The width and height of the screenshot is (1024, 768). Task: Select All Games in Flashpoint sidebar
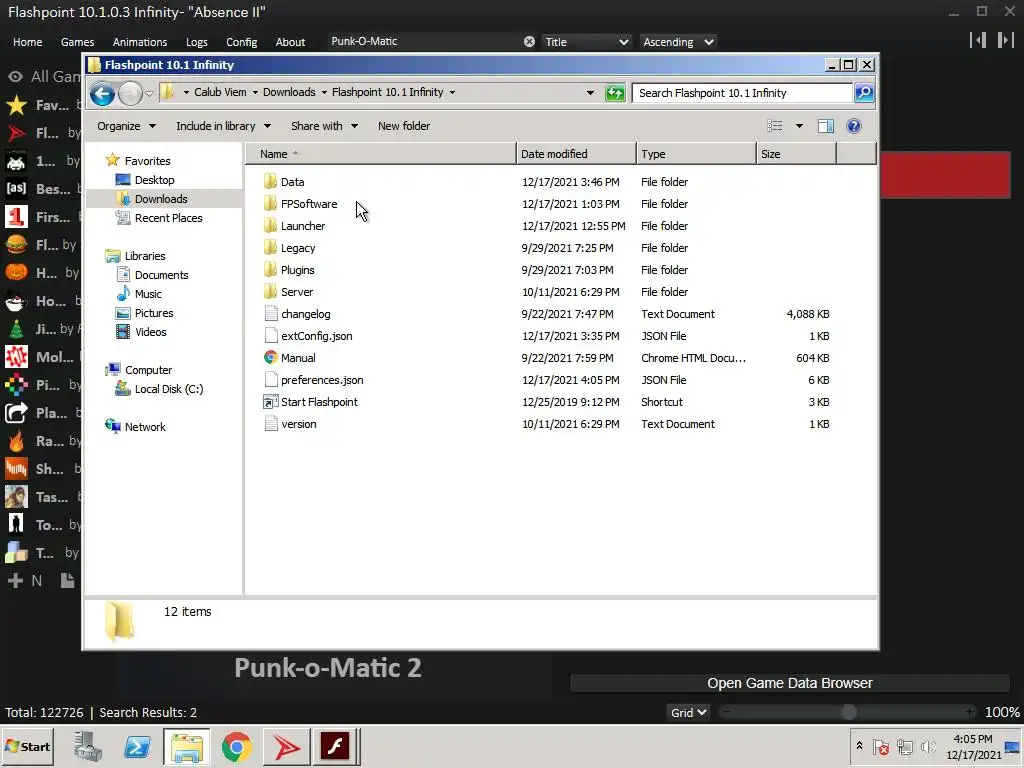click(x=43, y=76)
